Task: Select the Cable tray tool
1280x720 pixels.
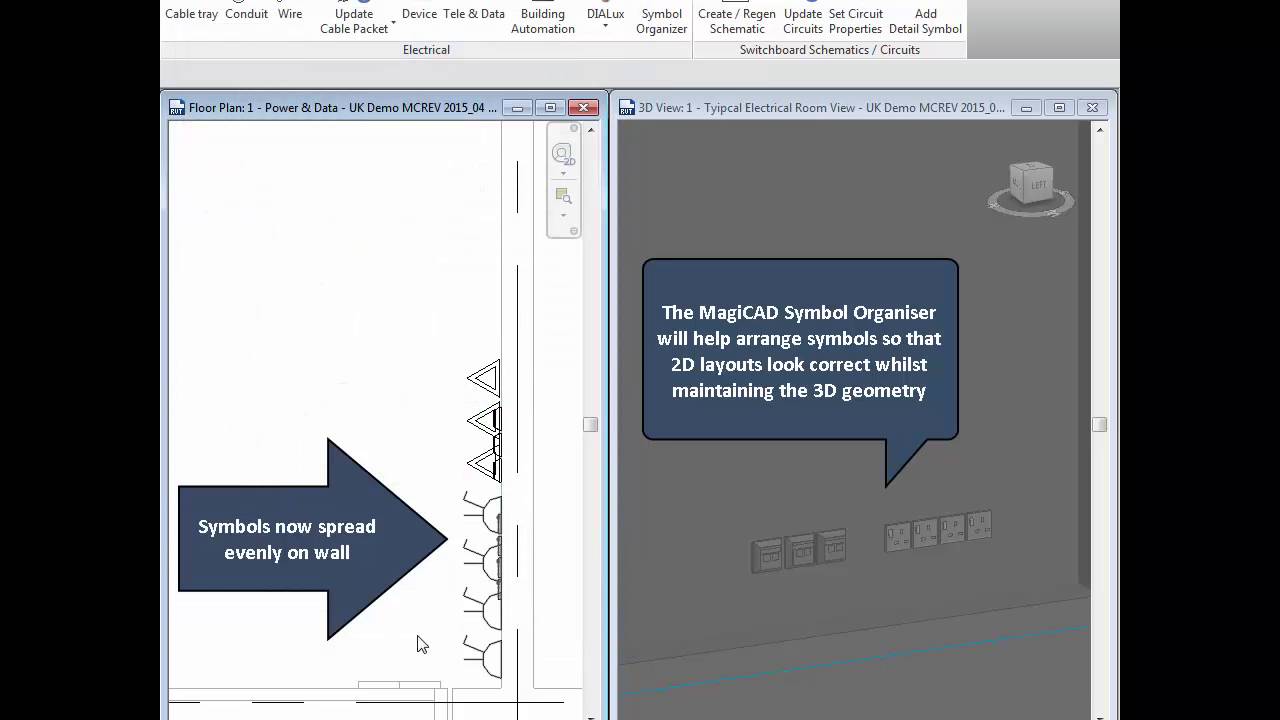Action: tap(191, 14)
